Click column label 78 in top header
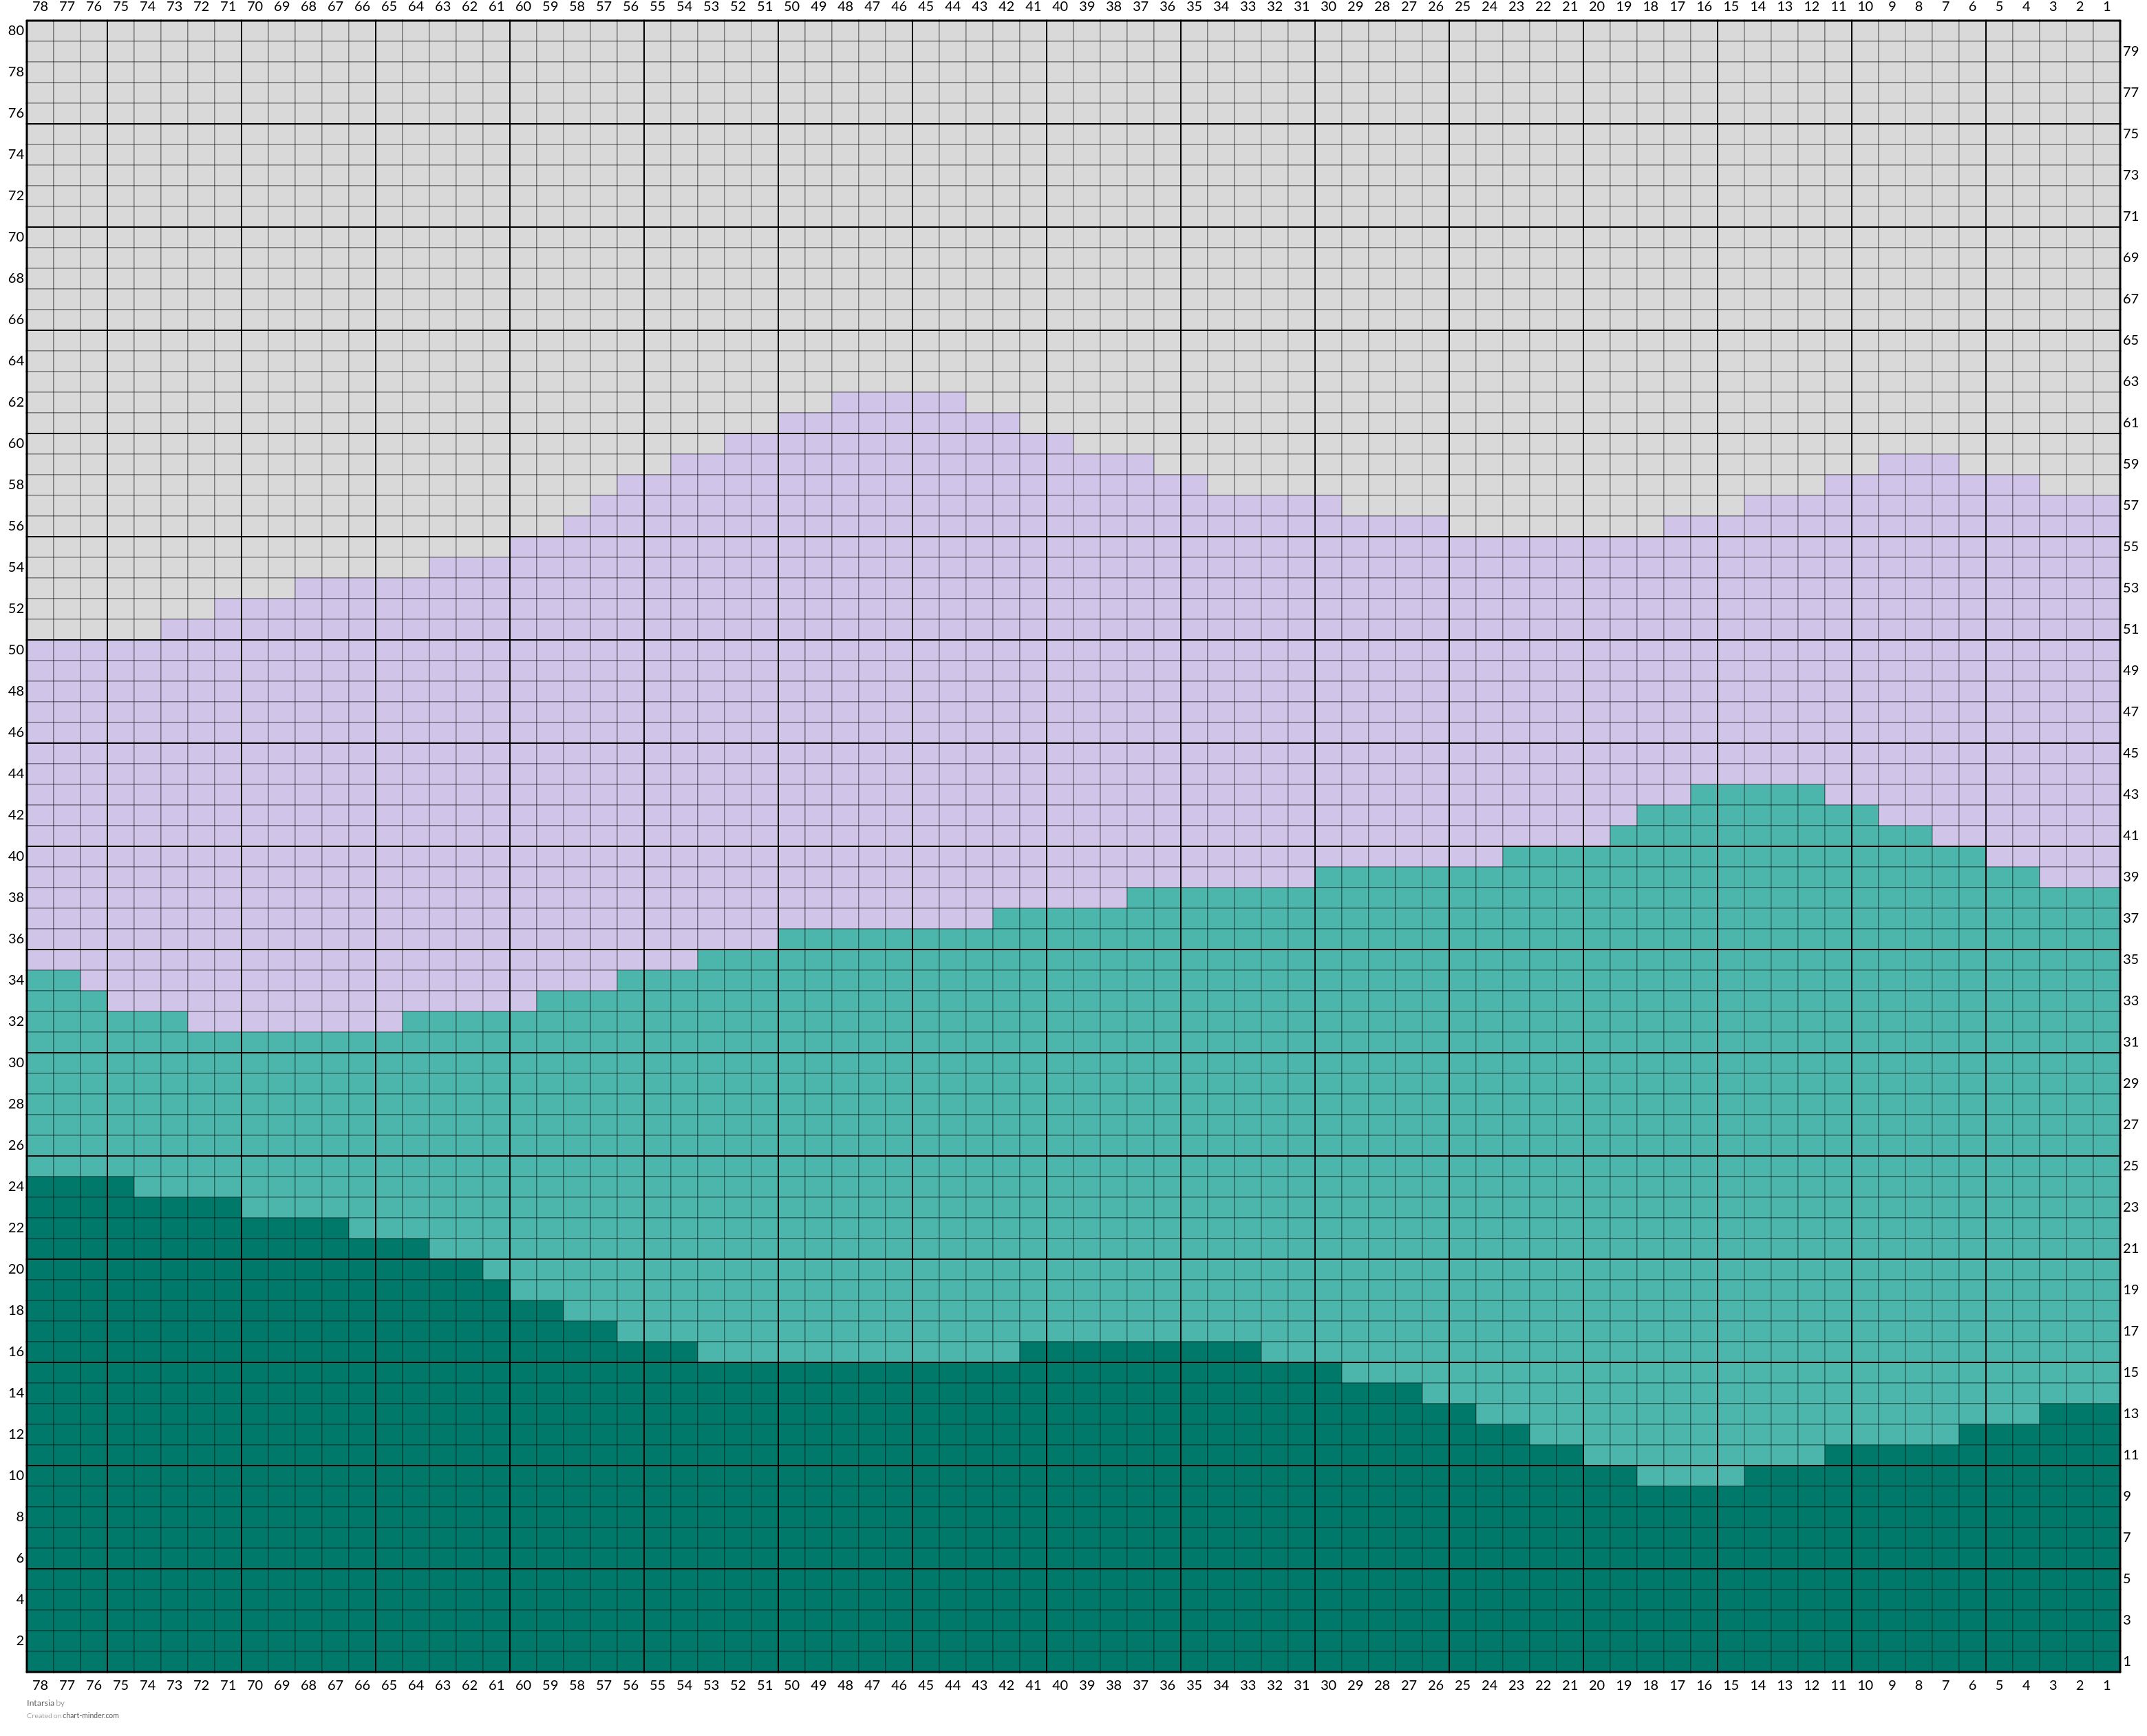2147x1736 pixels. pos(40,7)
